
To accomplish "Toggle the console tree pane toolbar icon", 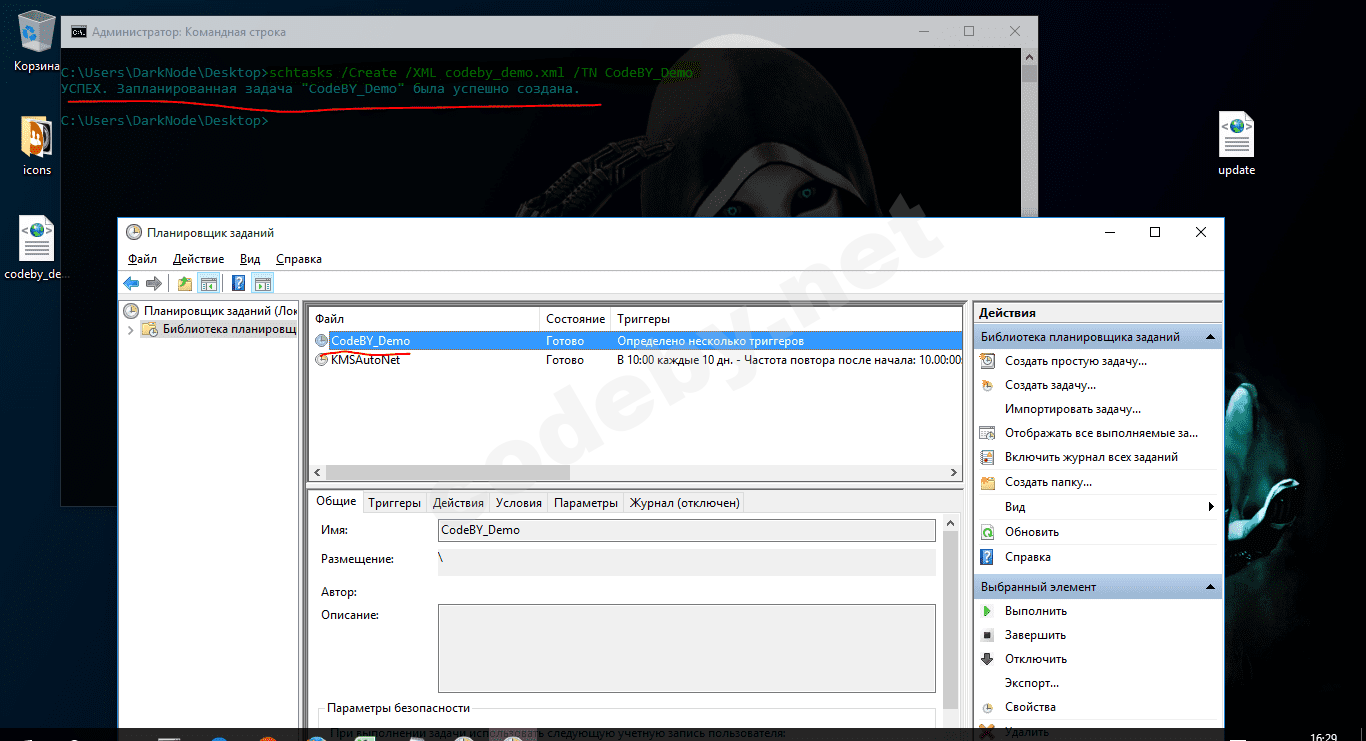I will click(x=208, y=284).
